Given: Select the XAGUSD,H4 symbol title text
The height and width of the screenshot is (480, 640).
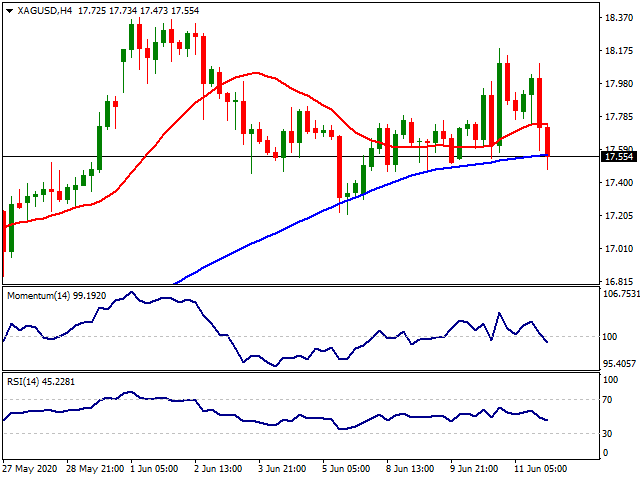Looking at the screenshot, I should (45, 11).
